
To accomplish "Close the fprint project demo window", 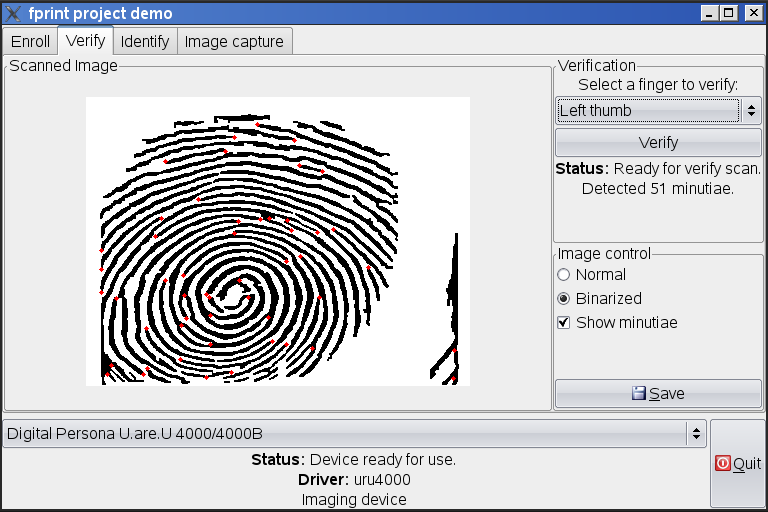I will (754, 13).
